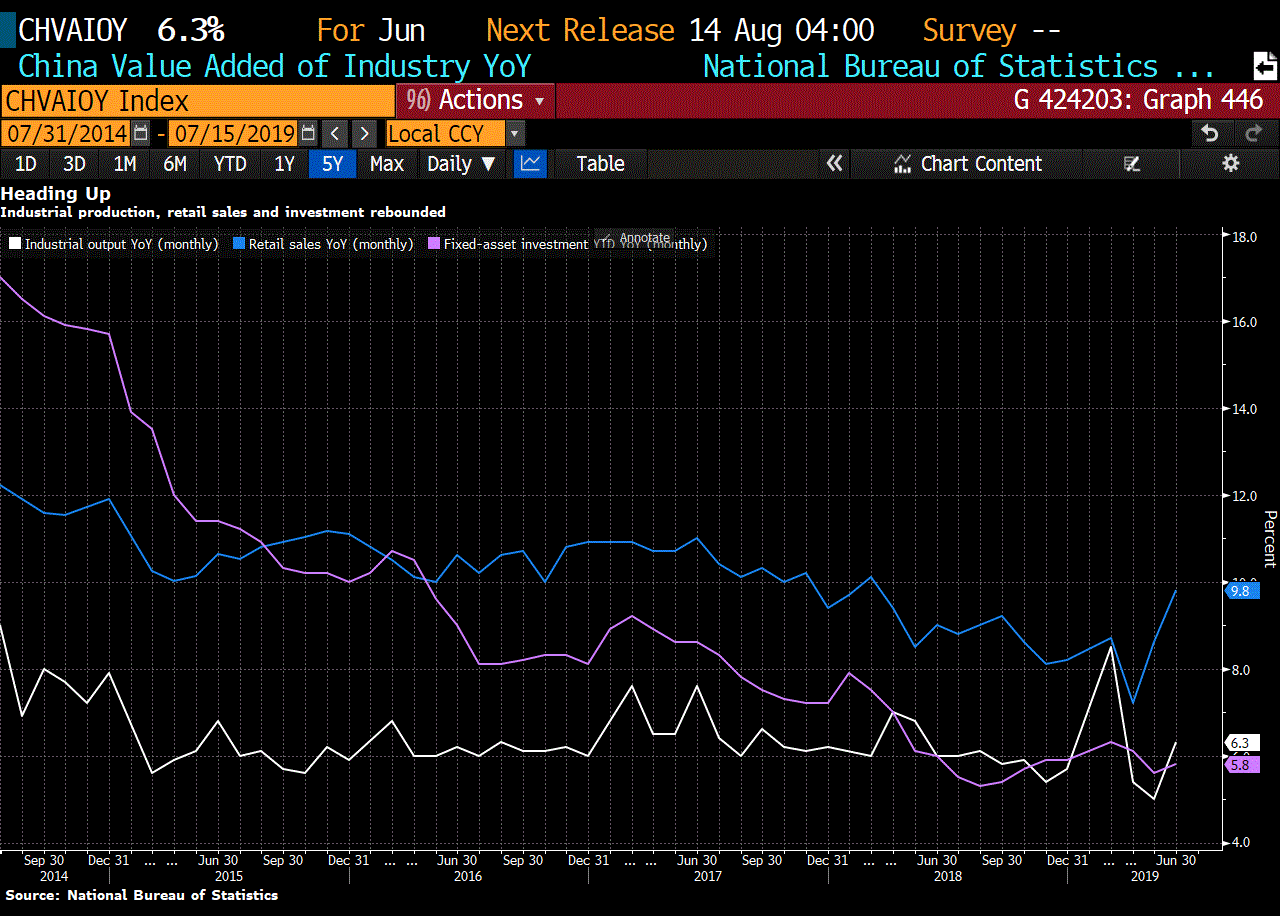The image size is (1280, 916).
Task: Select the 1Y time range tab
Action: (284, 164)
